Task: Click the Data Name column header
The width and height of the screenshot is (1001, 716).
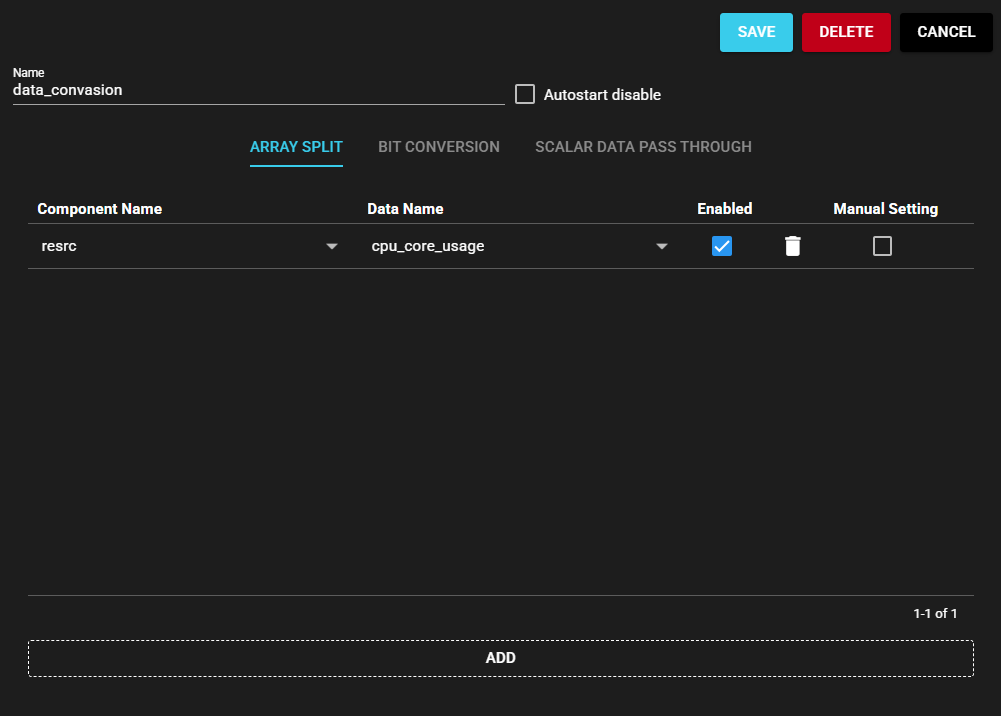Action: click(x=405, y=209)
